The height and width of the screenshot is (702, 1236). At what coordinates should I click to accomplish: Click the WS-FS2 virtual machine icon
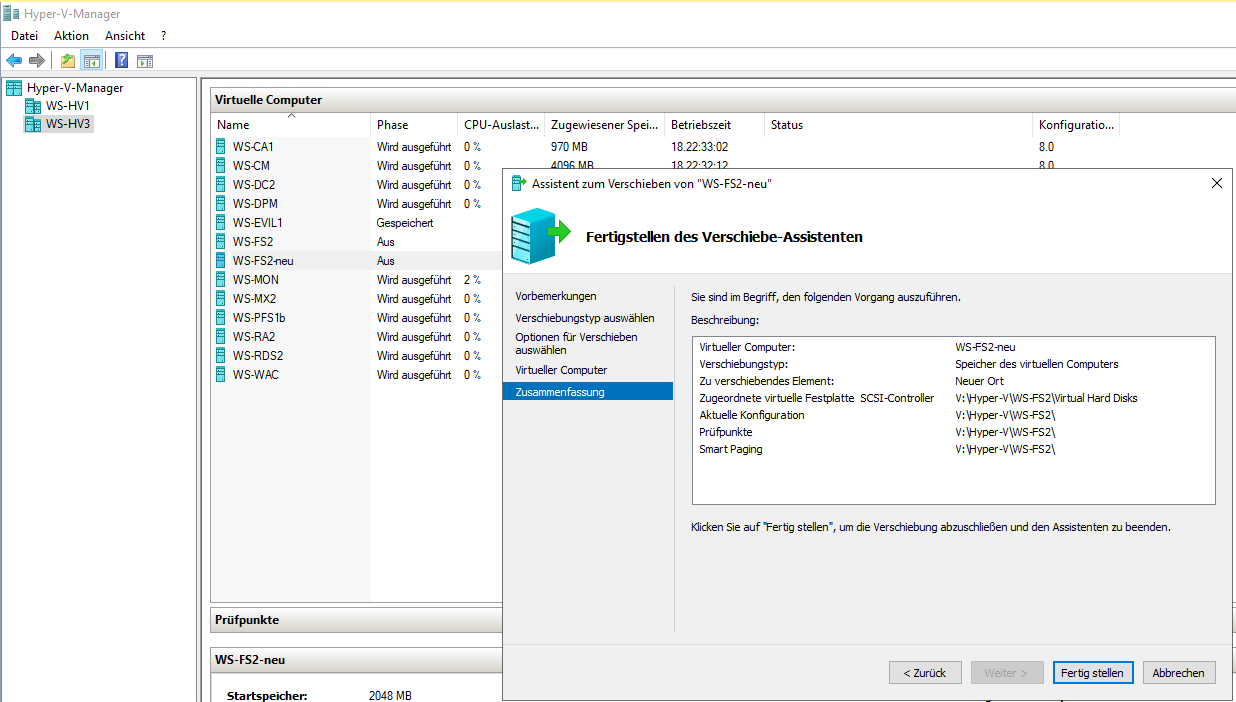(x=221, y=242)
